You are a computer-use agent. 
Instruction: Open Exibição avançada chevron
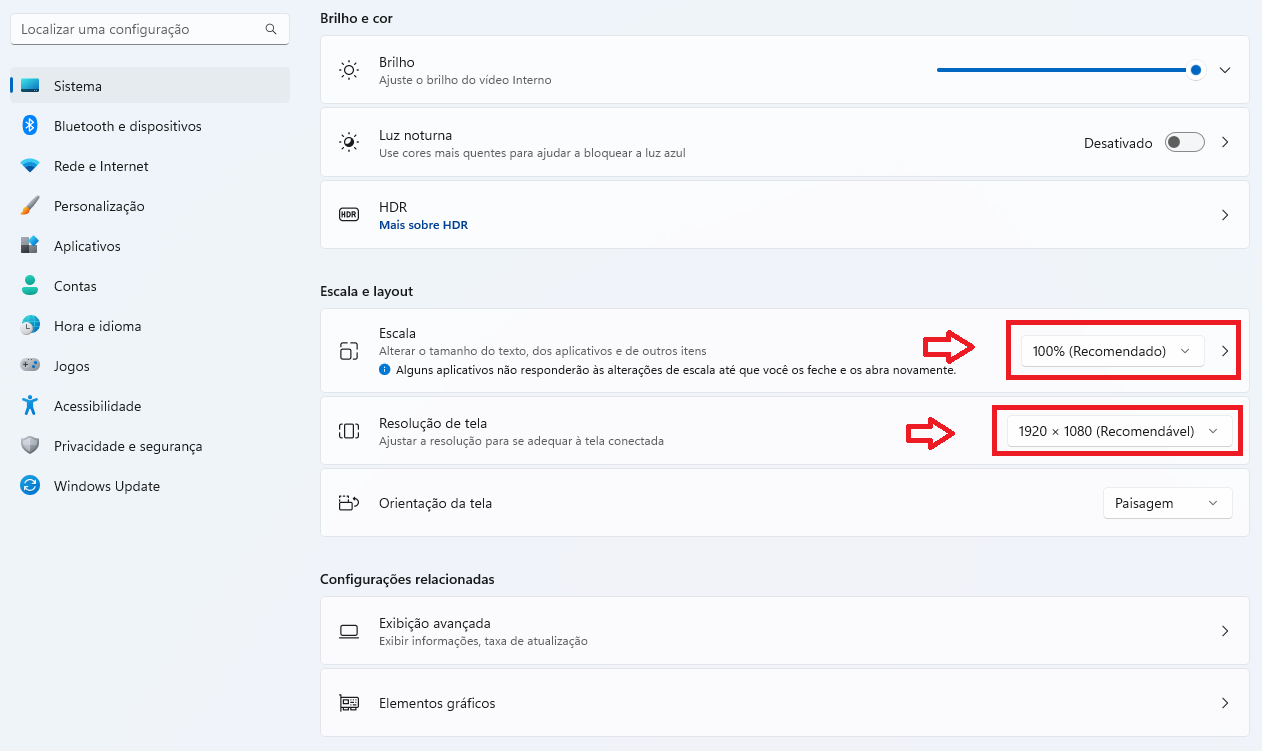[1225, 631]
